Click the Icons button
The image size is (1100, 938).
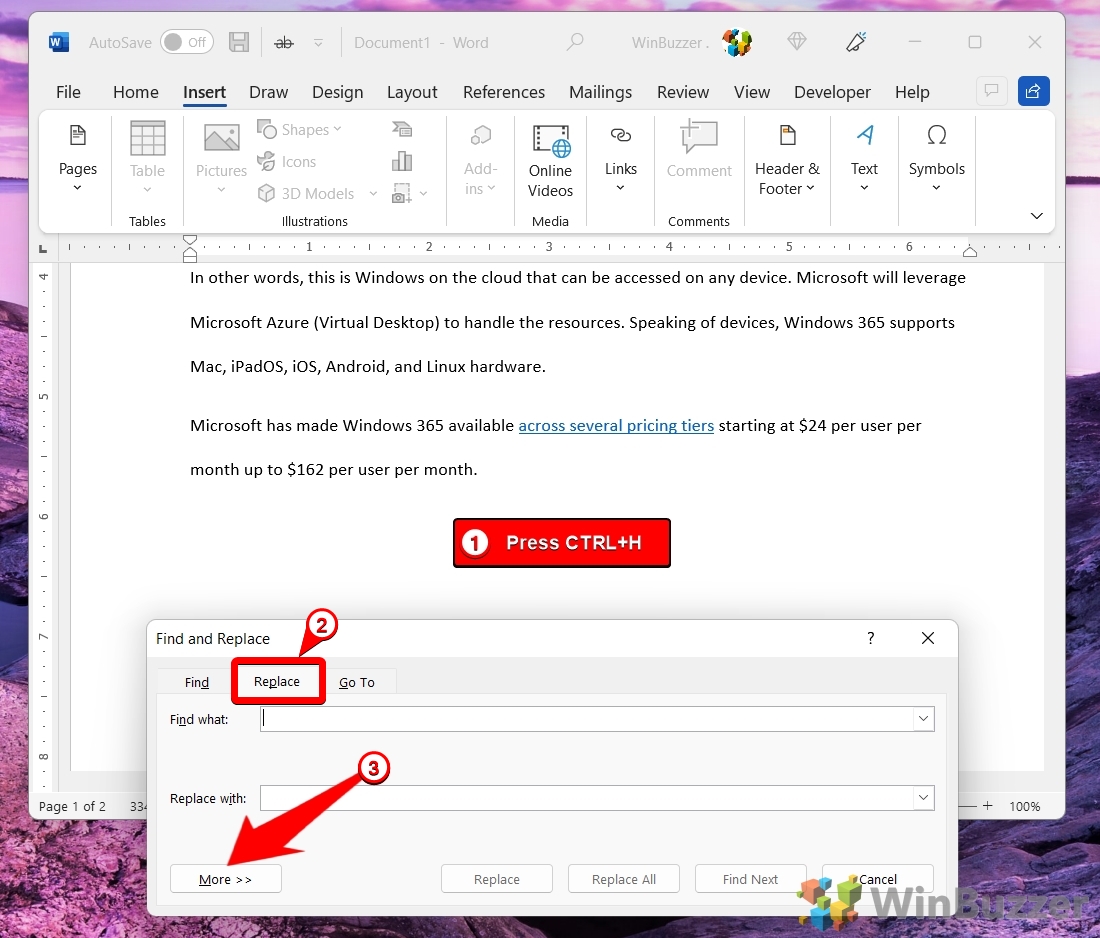pyautogui.click(x=287, y=162)
